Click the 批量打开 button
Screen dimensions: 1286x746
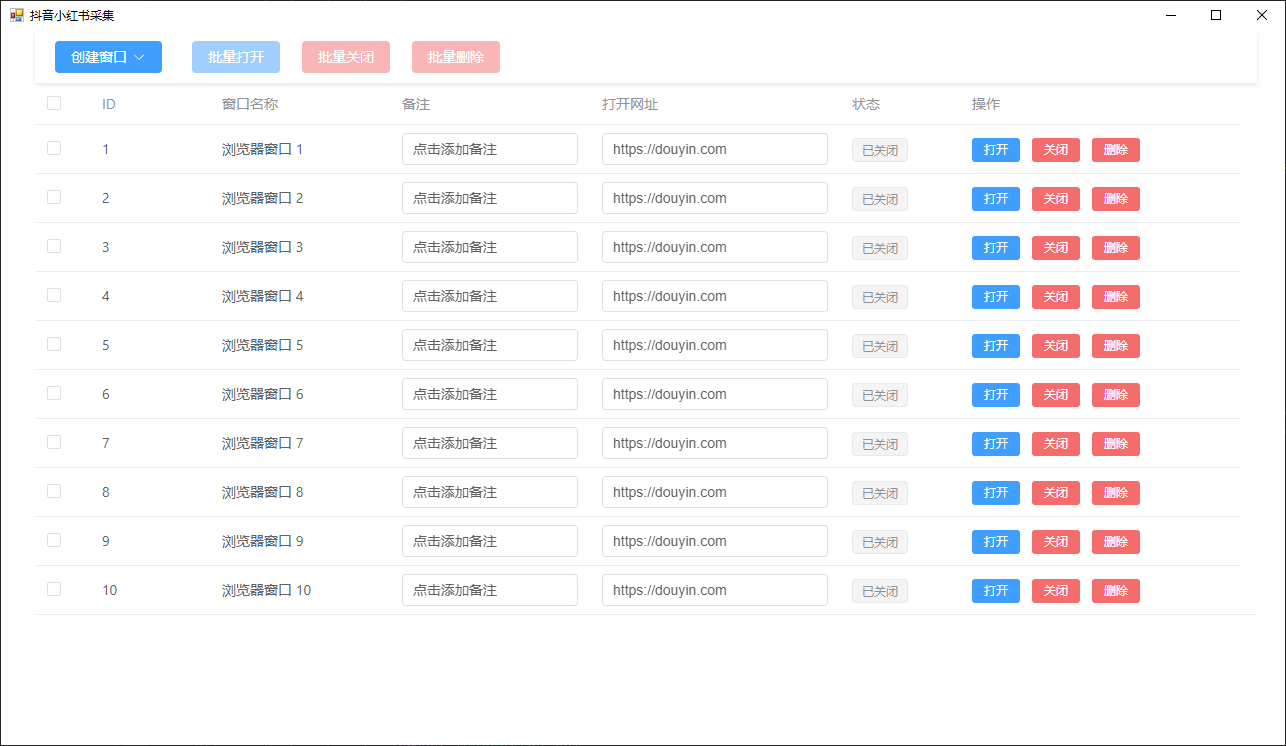(x=236, y=57)
